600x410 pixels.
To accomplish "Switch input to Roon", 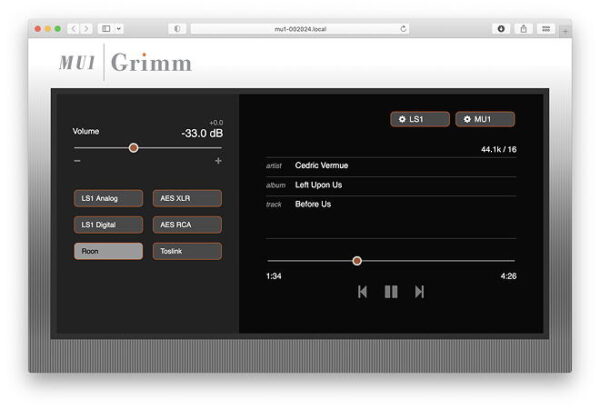I will (x=108, y=252).
